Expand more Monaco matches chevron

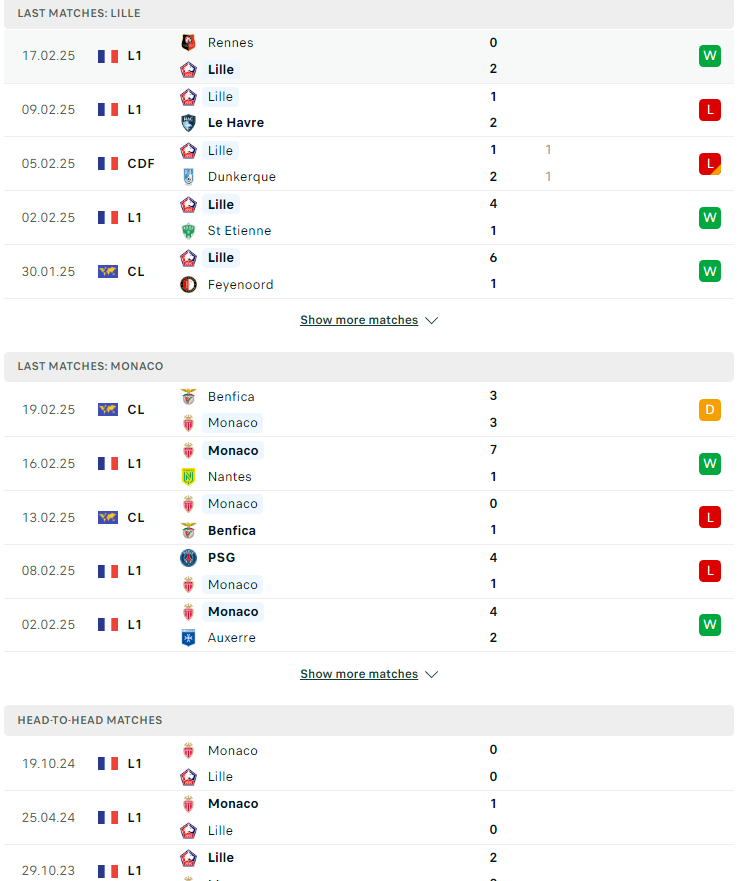click(x=432, y=674)
